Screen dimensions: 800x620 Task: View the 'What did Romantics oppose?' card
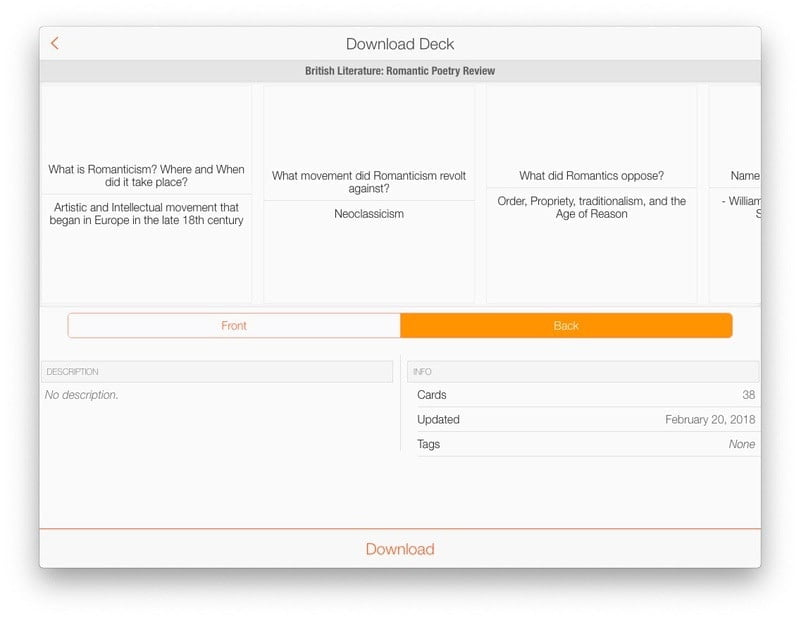tap(592, 192)
